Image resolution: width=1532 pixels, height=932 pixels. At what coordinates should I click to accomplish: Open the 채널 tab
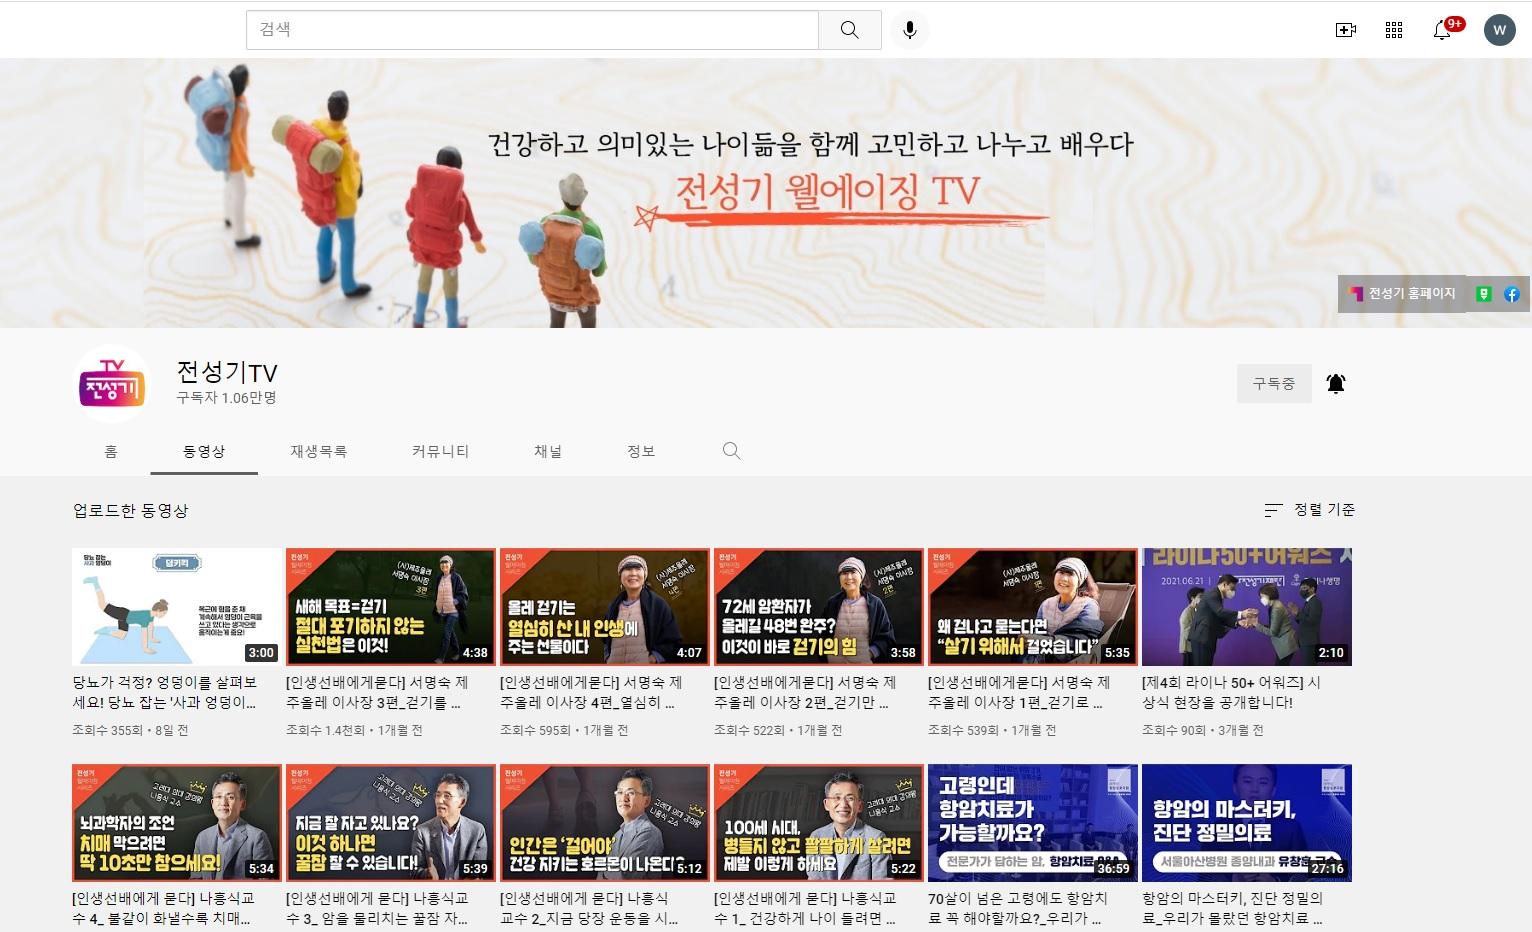(x=548, y=451)
